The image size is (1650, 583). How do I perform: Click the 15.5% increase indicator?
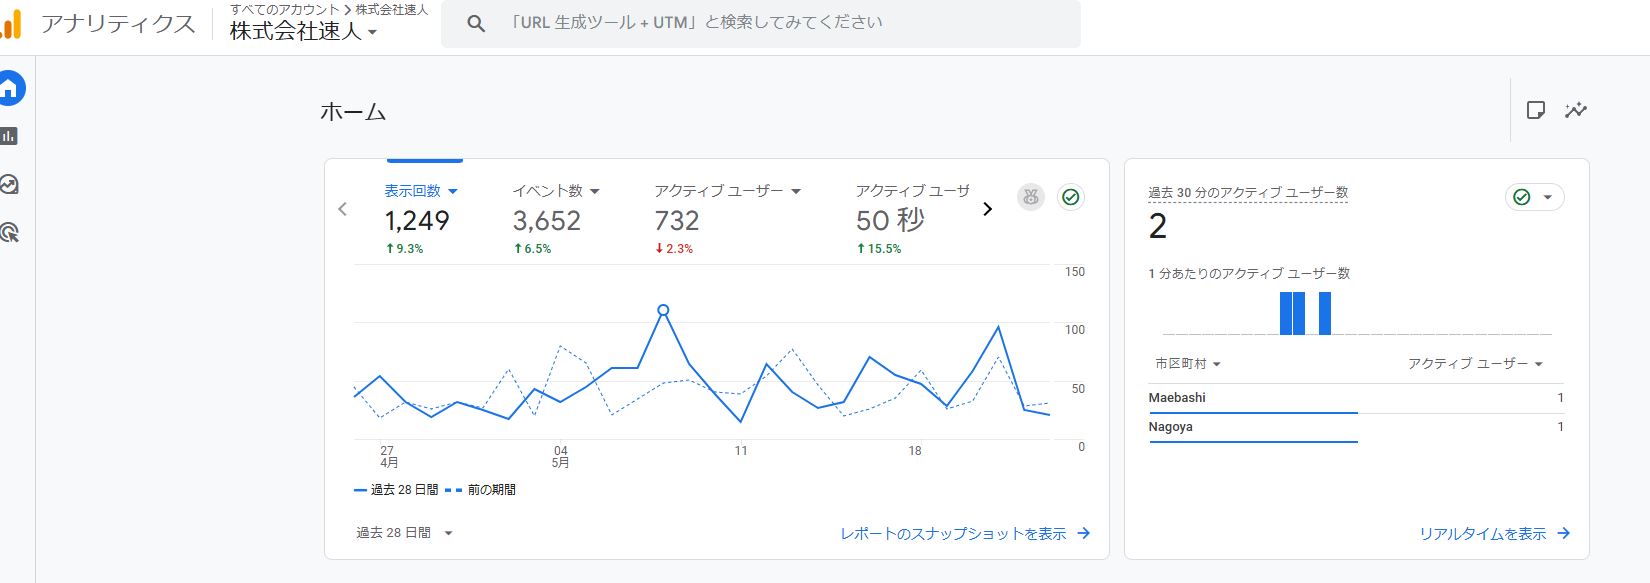pyautogui.click(x=879, y=249)
